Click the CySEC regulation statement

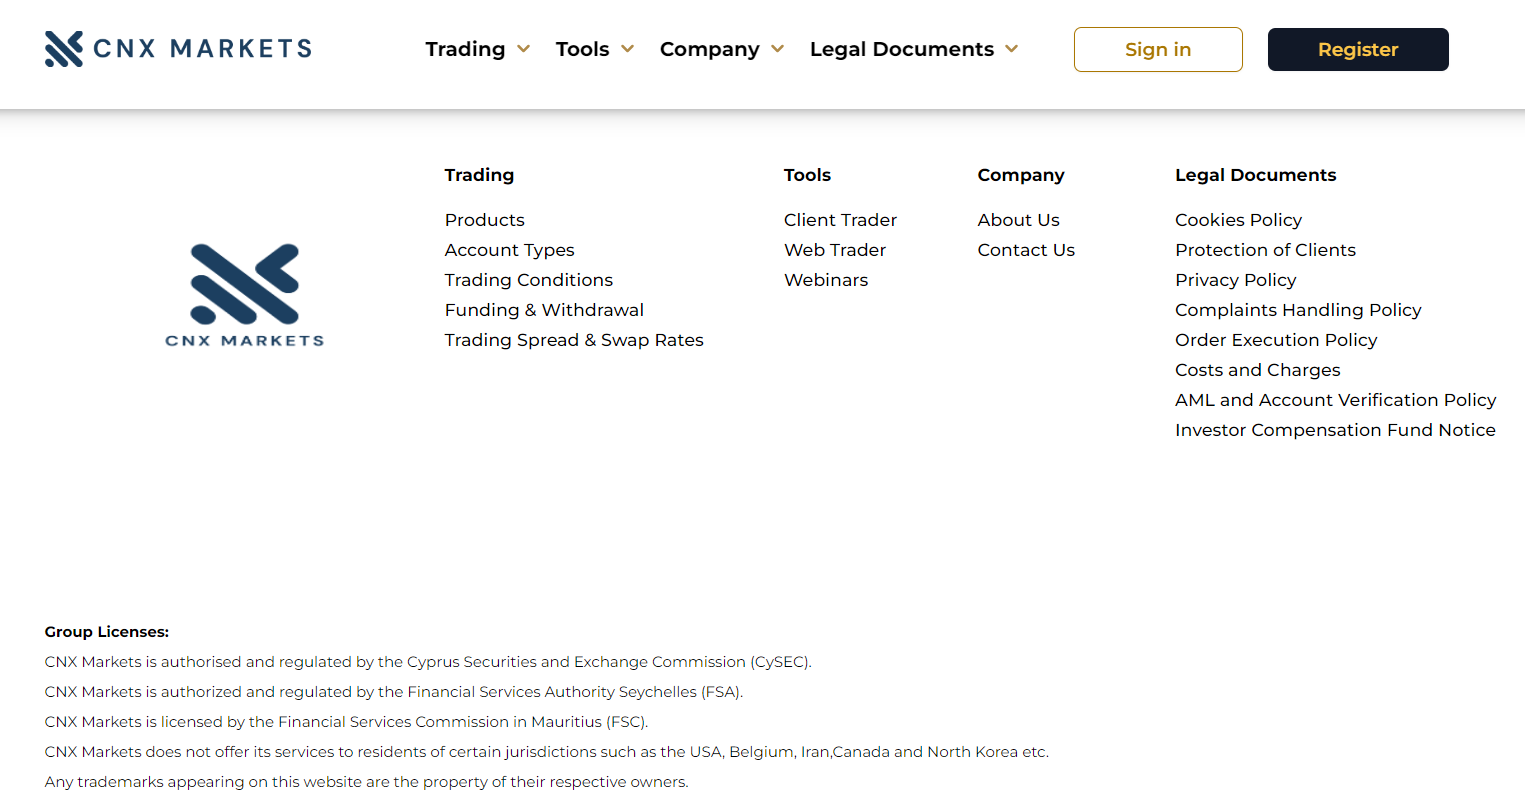[x=428, y=662]
